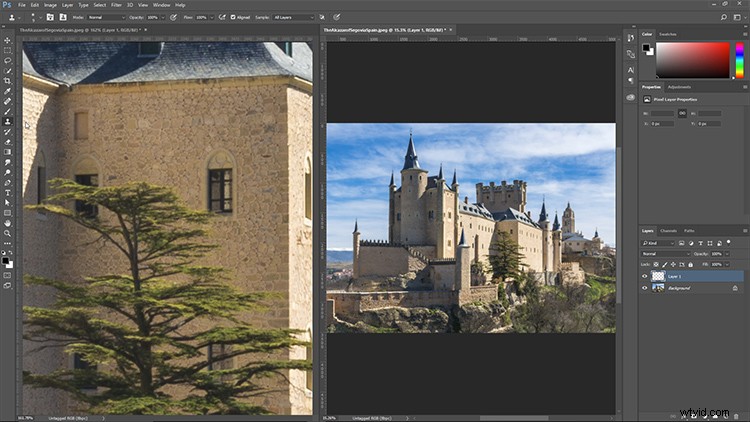Toggle Quick Mask mode
Viewport: 750px width, 422px height.
click(x=7, y=276)
